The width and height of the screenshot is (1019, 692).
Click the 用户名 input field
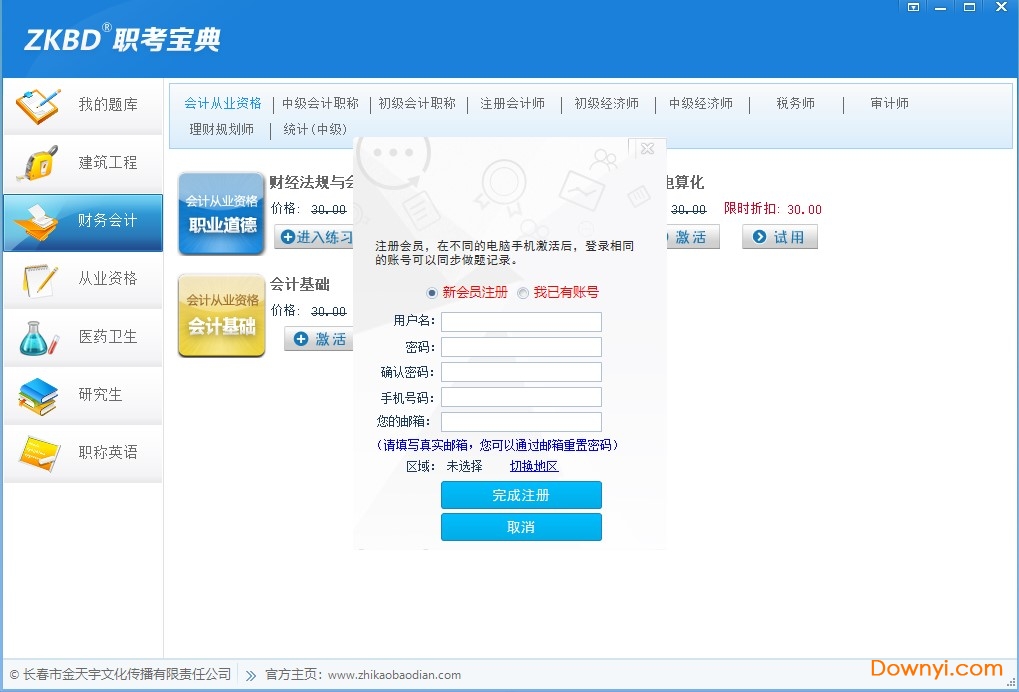(x=521, y=322)
